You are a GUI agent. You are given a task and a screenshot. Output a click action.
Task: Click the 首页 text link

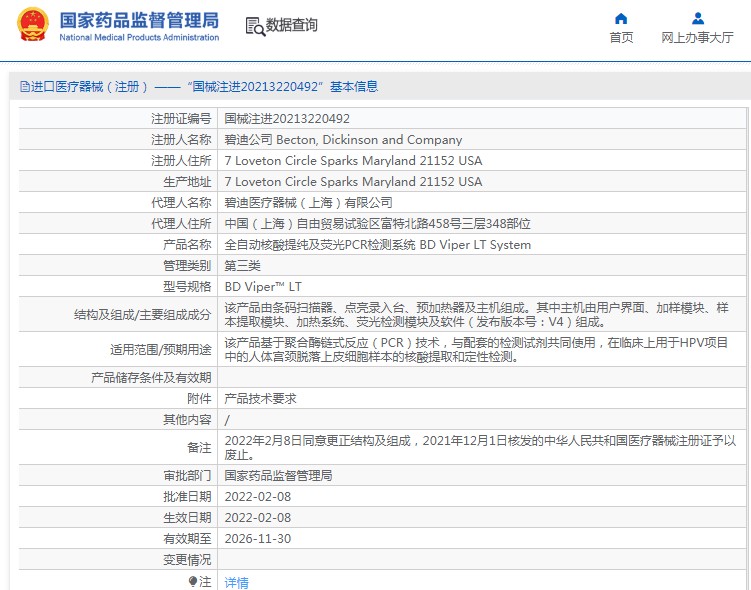click(621, 37)
